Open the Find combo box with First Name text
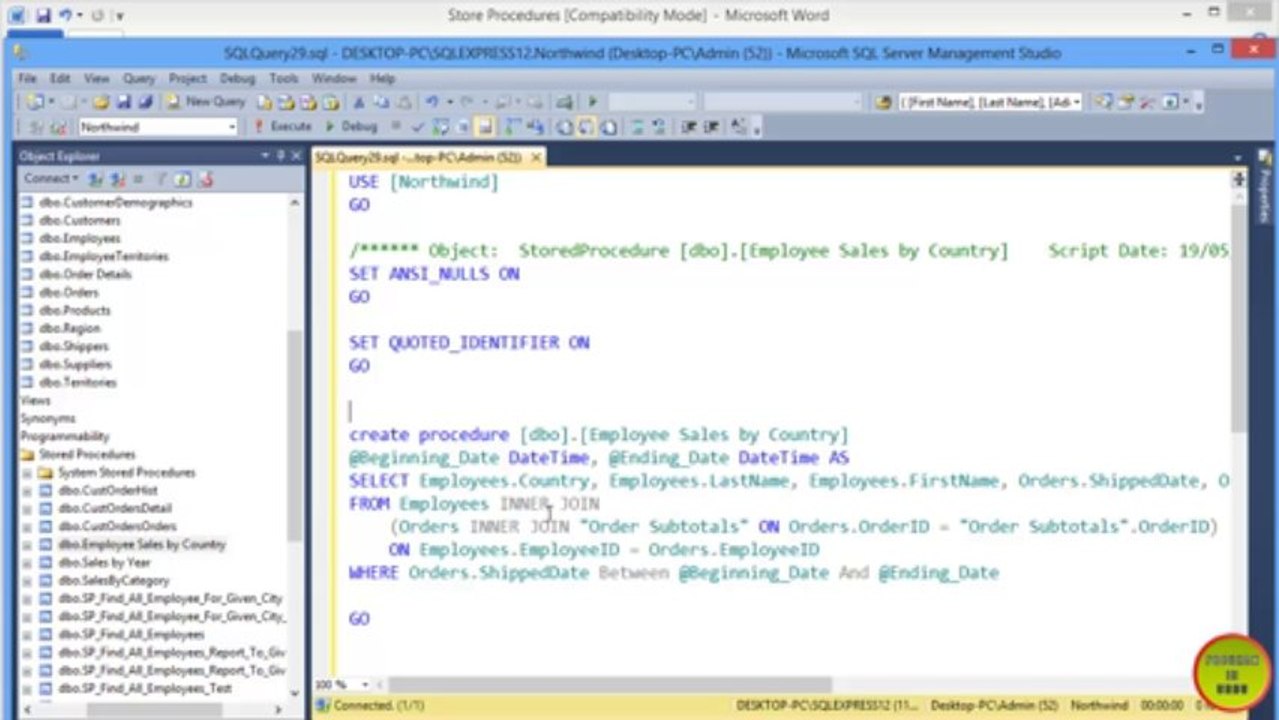This screenshot has width=1279, height=720. click(x=990, y=102)
